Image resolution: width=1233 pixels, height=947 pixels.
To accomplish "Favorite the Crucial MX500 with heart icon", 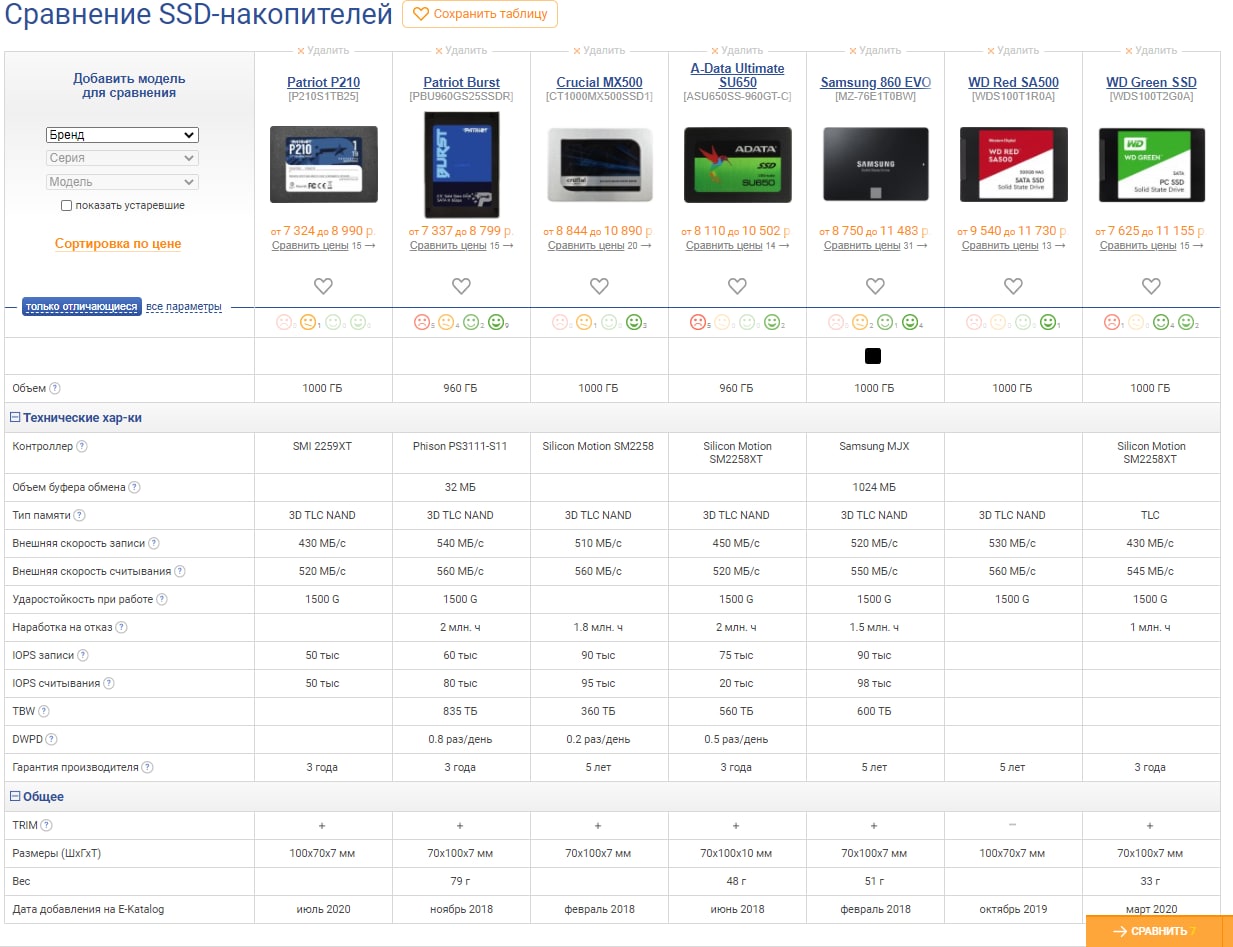I will (599, 286).
